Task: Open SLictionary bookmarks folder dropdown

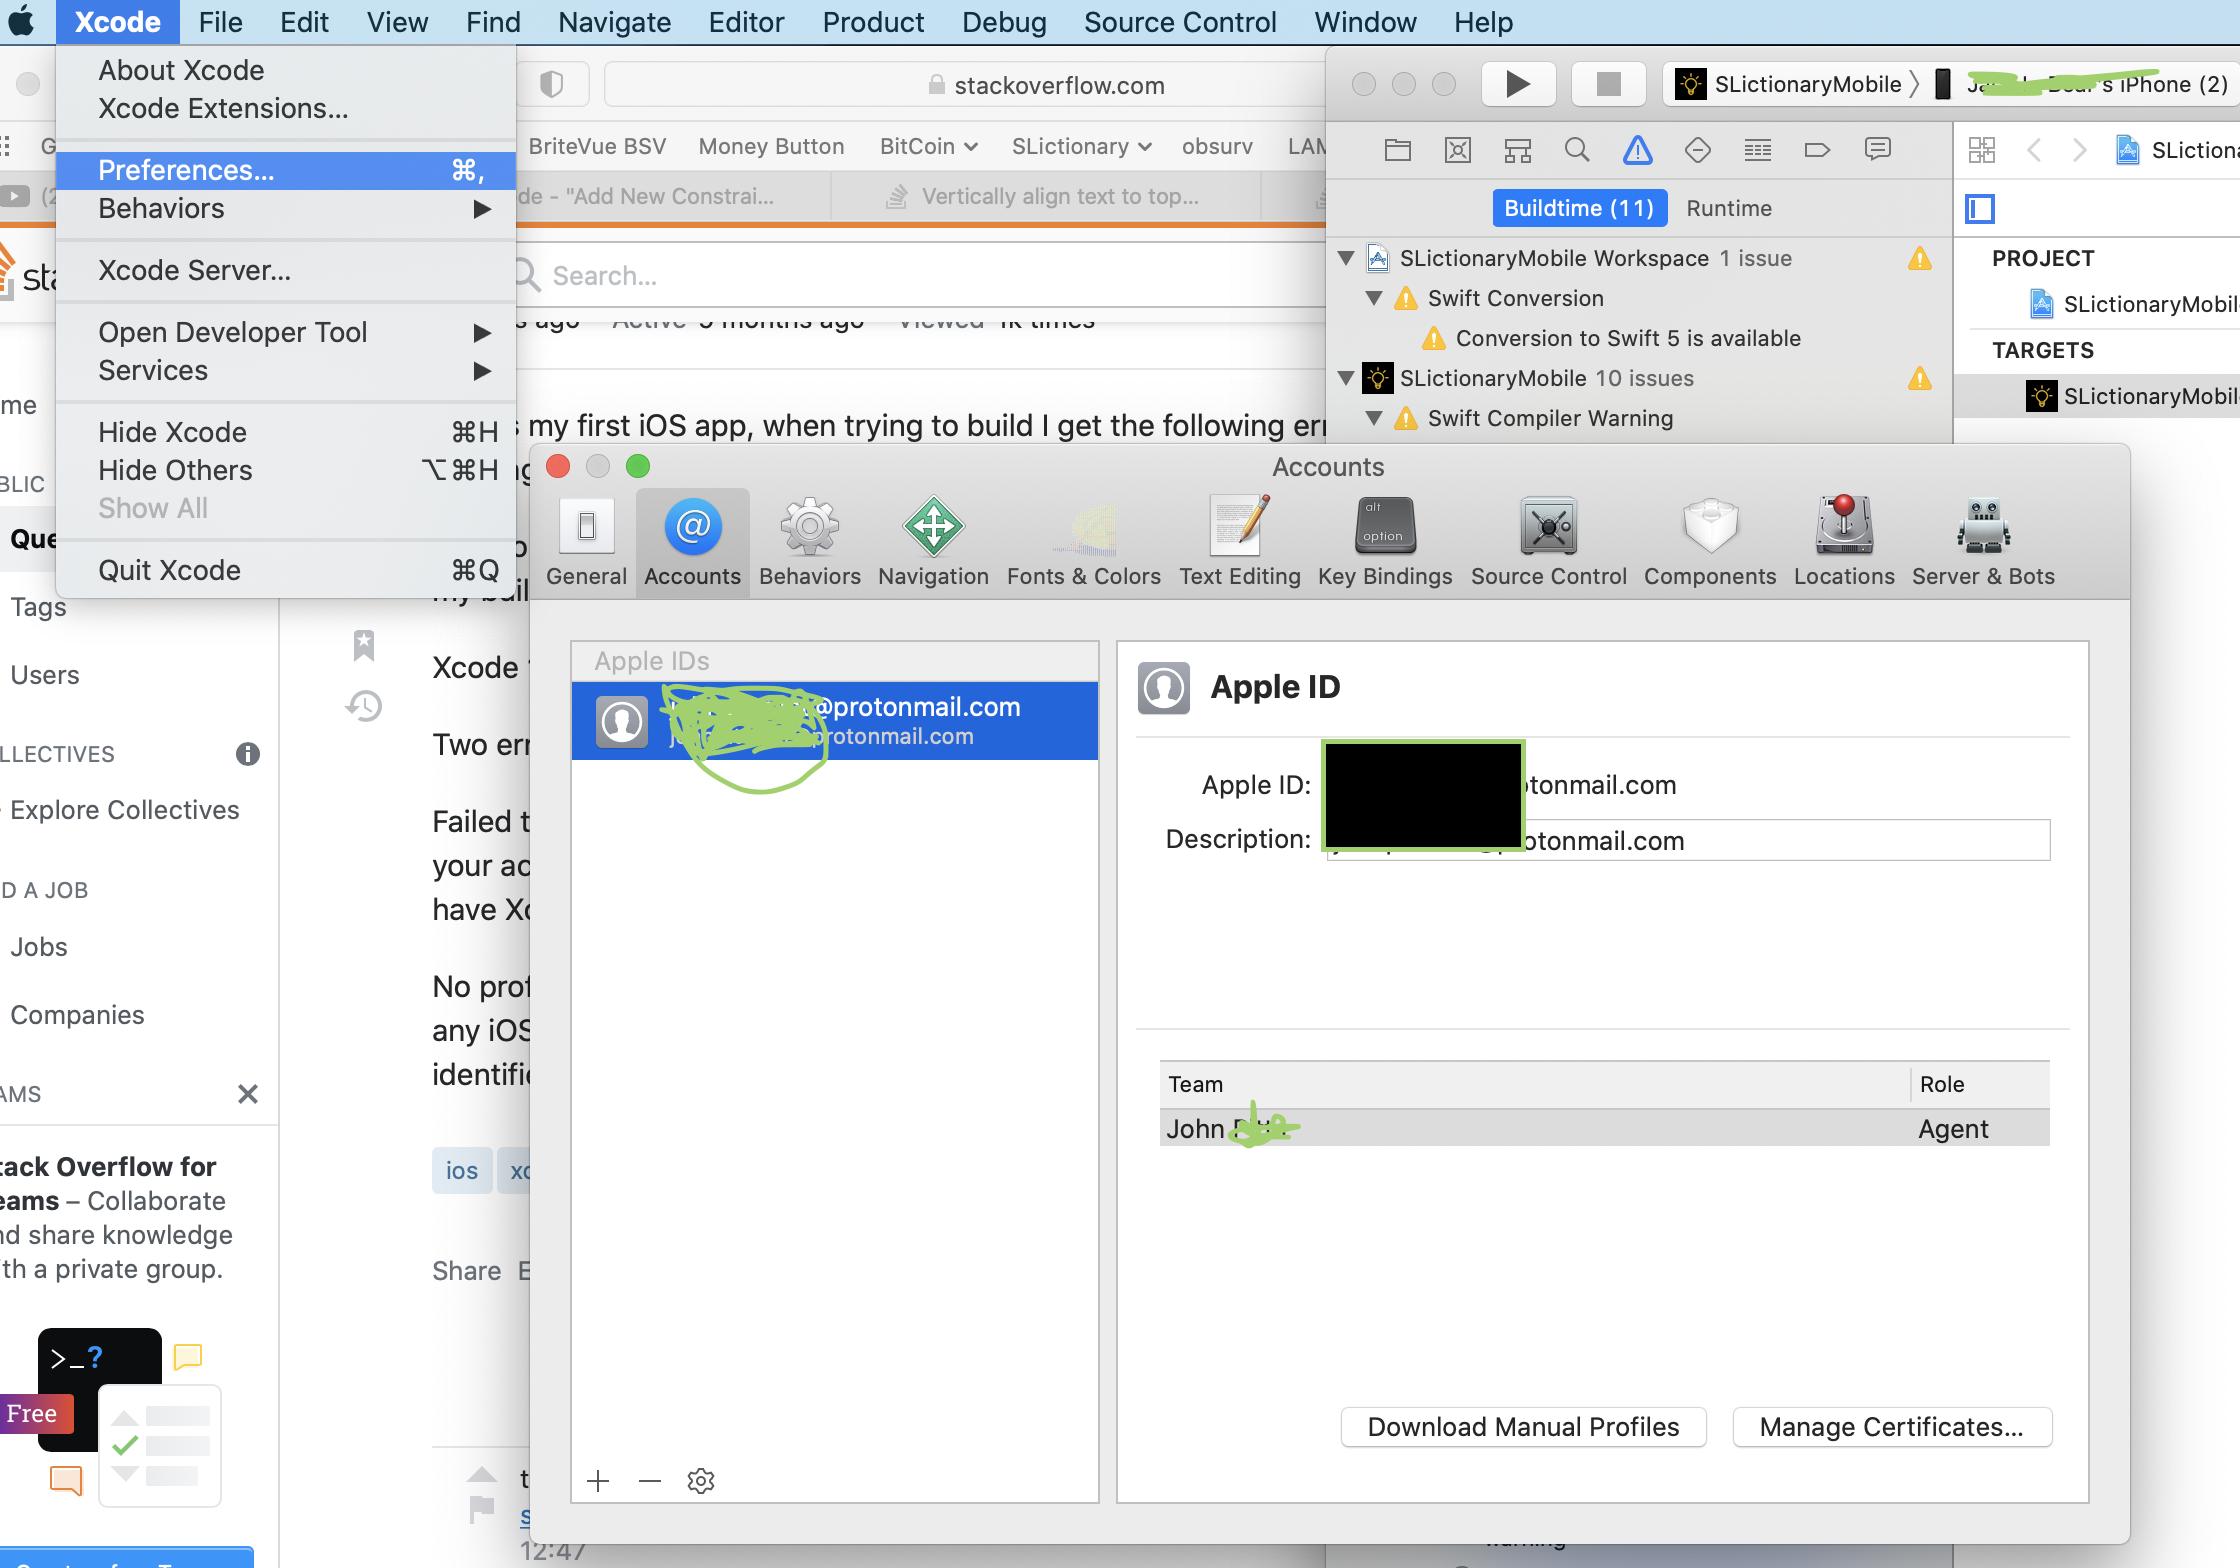Action: 1081,146
